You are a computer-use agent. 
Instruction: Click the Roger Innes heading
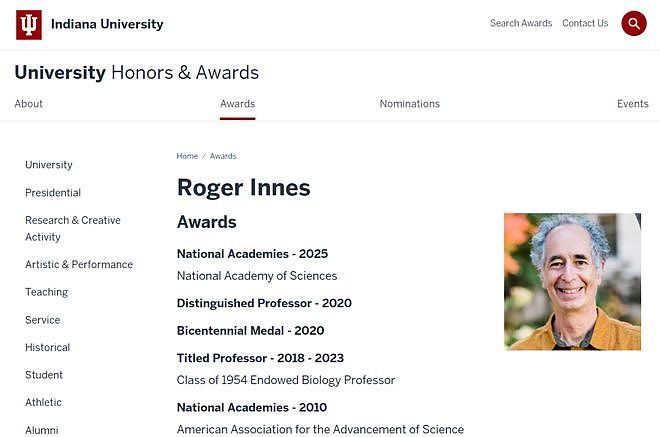[244, 188]
